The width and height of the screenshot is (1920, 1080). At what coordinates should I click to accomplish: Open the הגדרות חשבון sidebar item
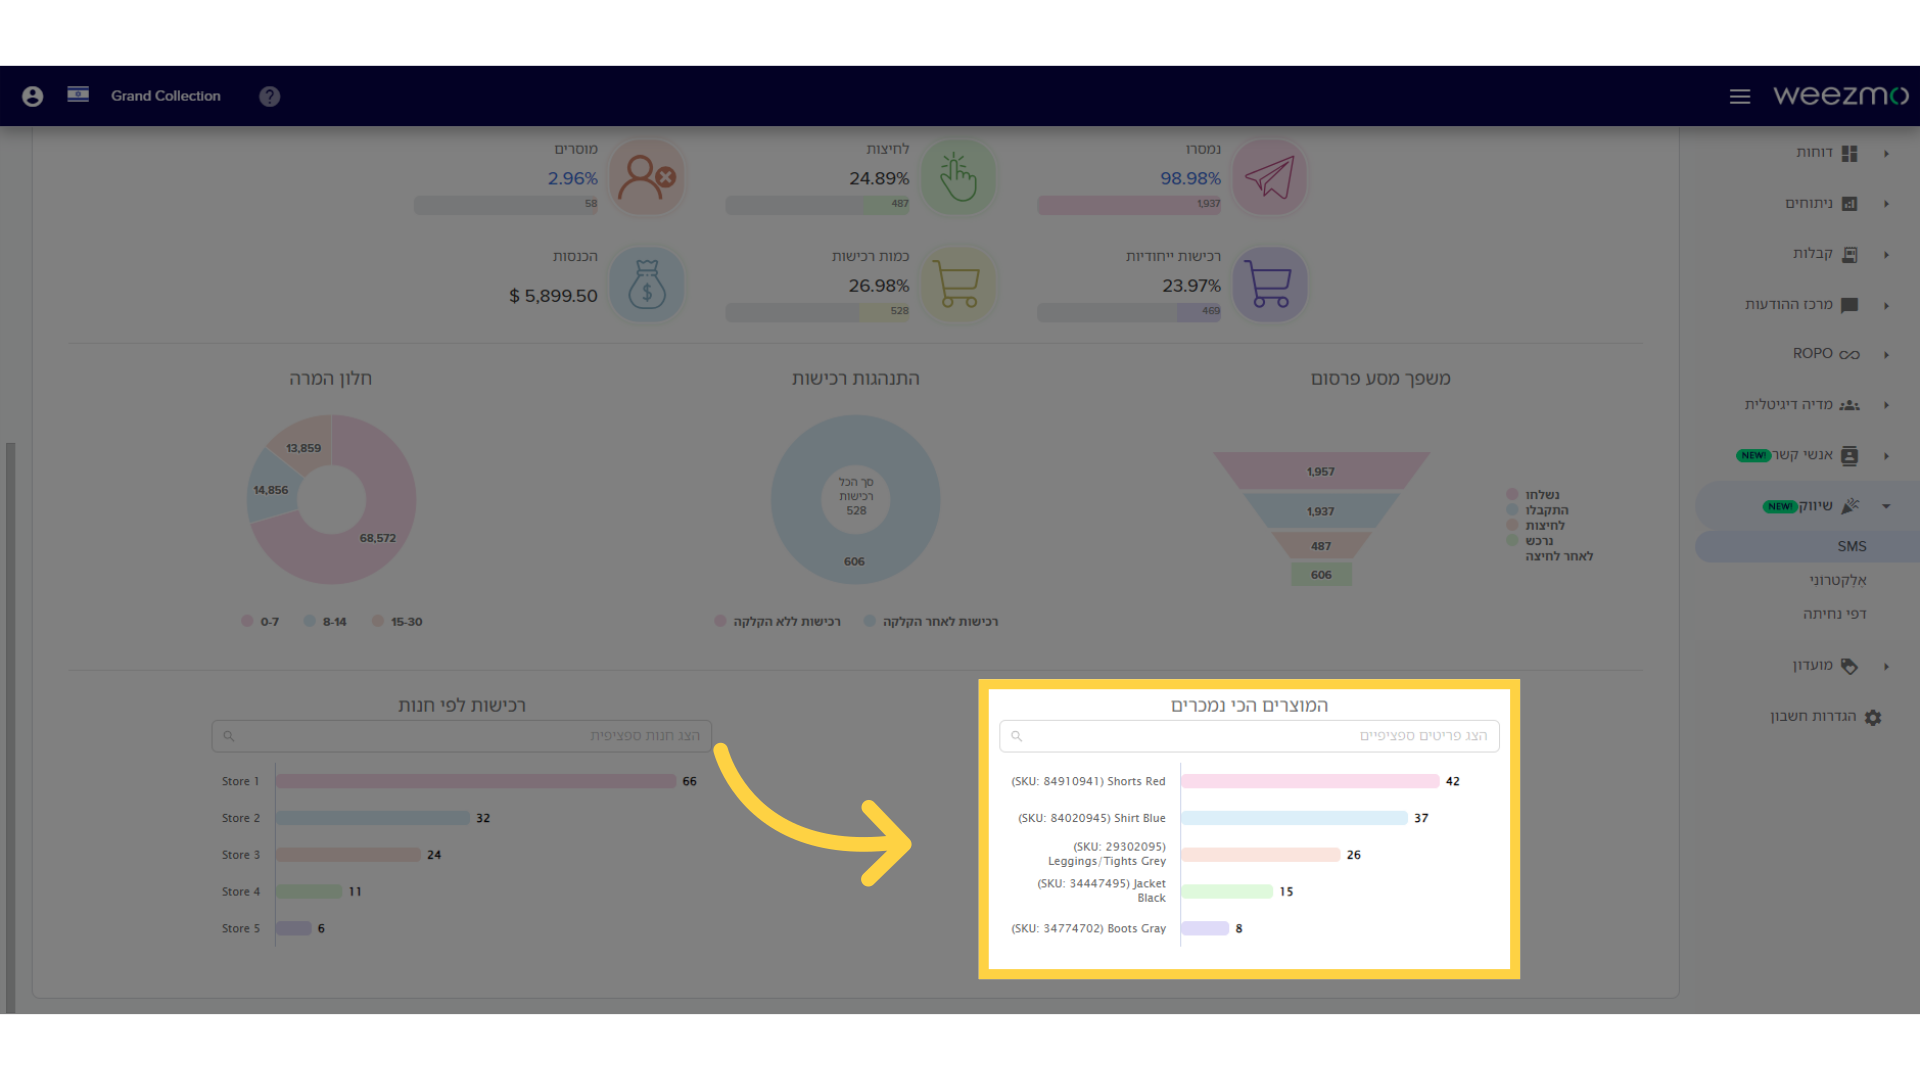[x=1813, y=716]
